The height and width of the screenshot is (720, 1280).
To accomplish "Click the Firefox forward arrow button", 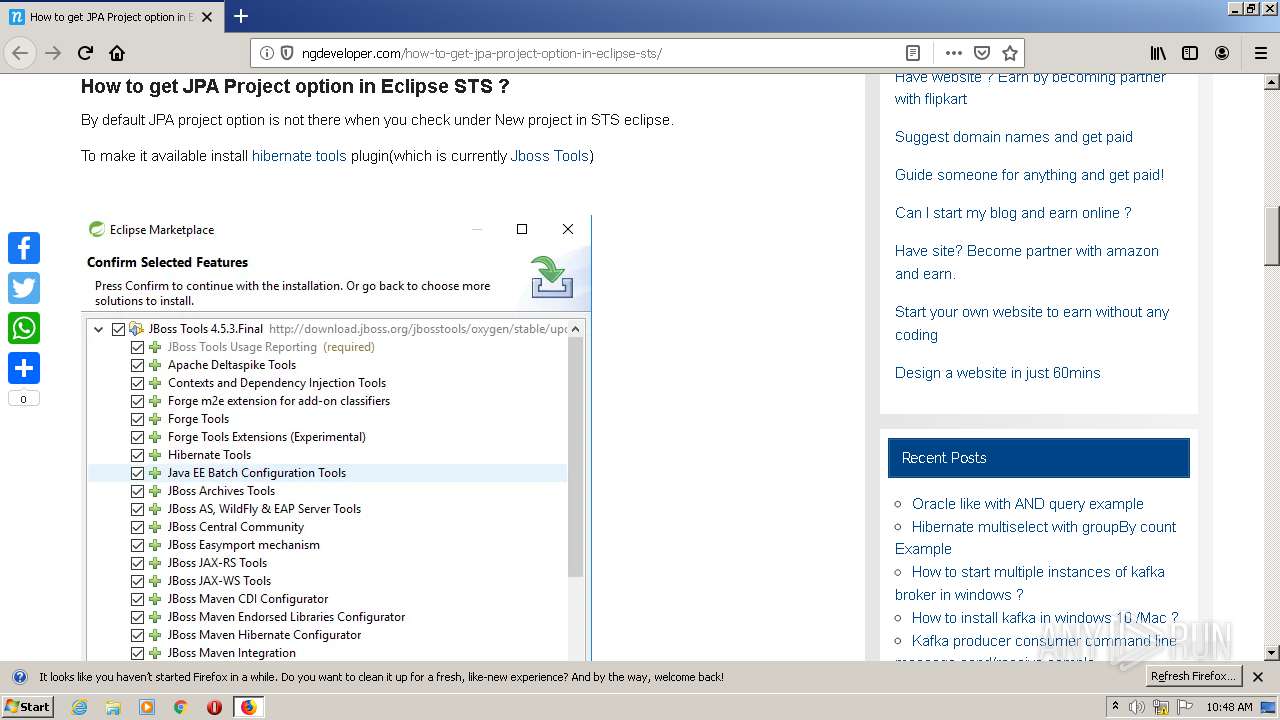I will point(53,53).
